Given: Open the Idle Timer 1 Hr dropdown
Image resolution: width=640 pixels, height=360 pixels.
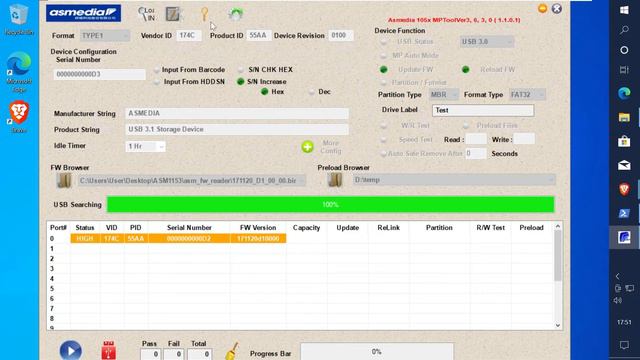Looking at the screenshot, I should click(x=145, y=146).
